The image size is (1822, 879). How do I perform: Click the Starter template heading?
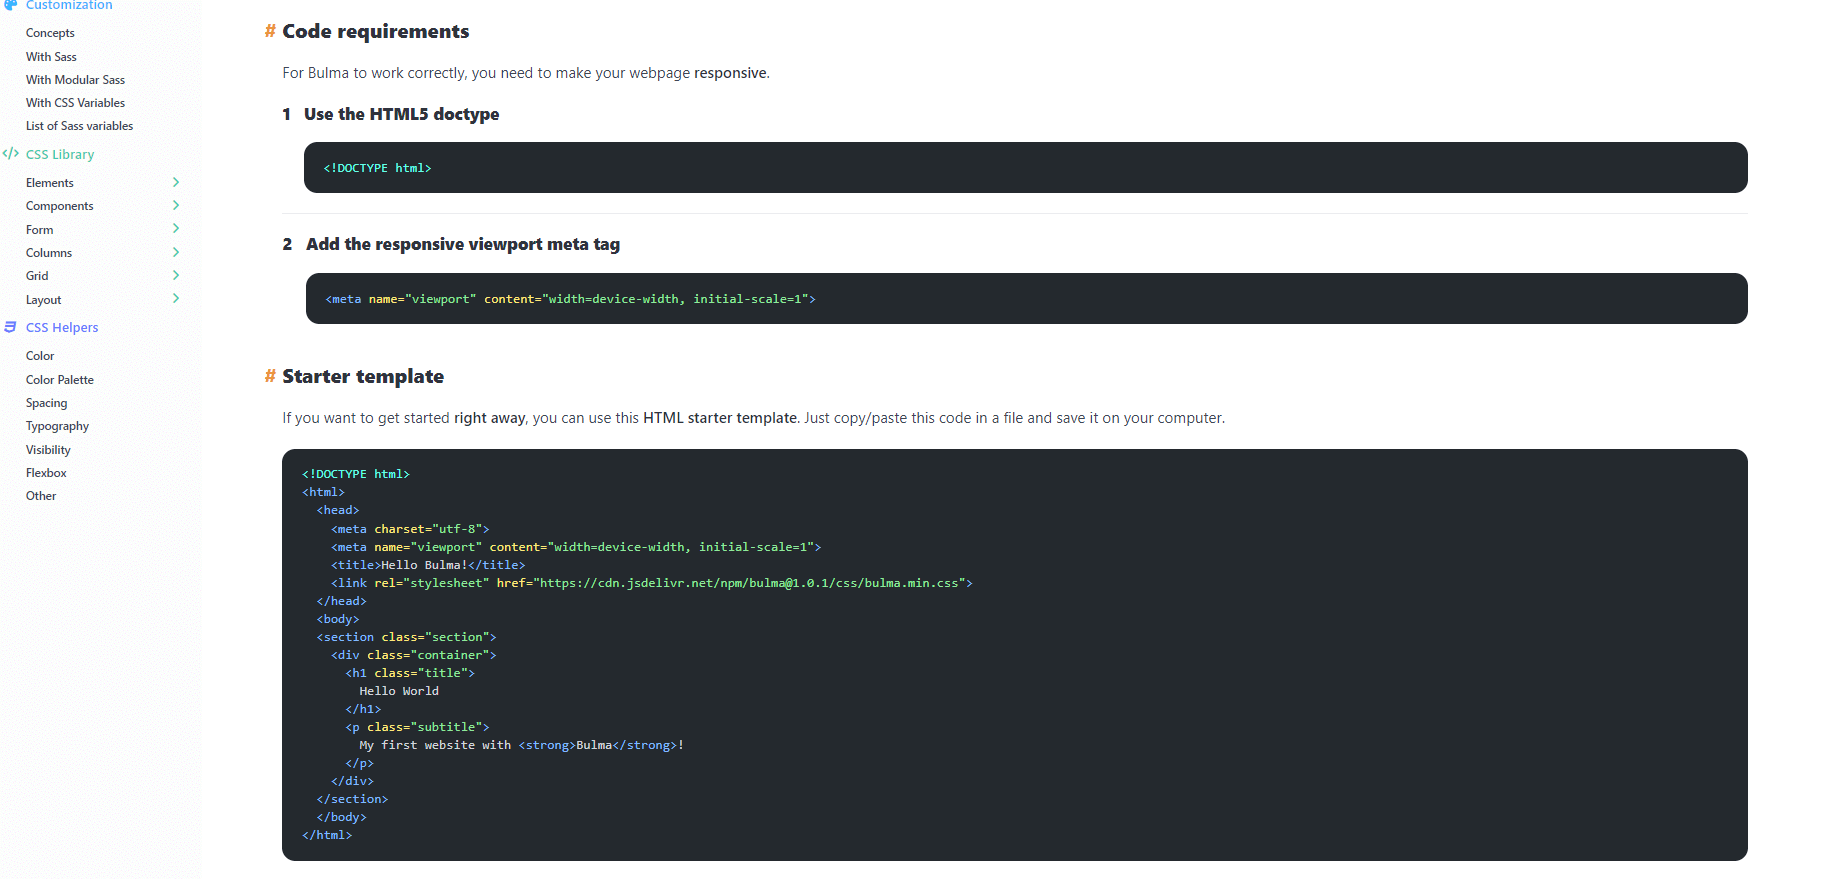click(x=363, y=376)
